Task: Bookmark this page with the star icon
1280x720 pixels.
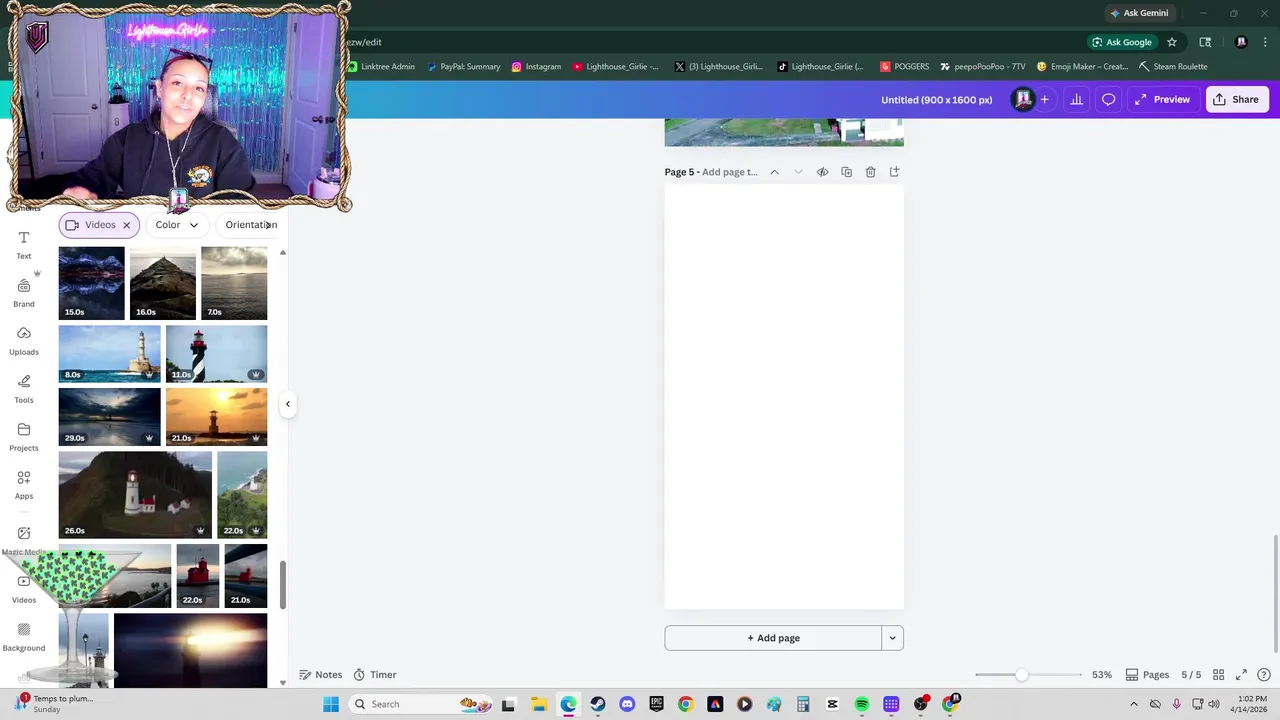Action: [x=1172, y=42]
